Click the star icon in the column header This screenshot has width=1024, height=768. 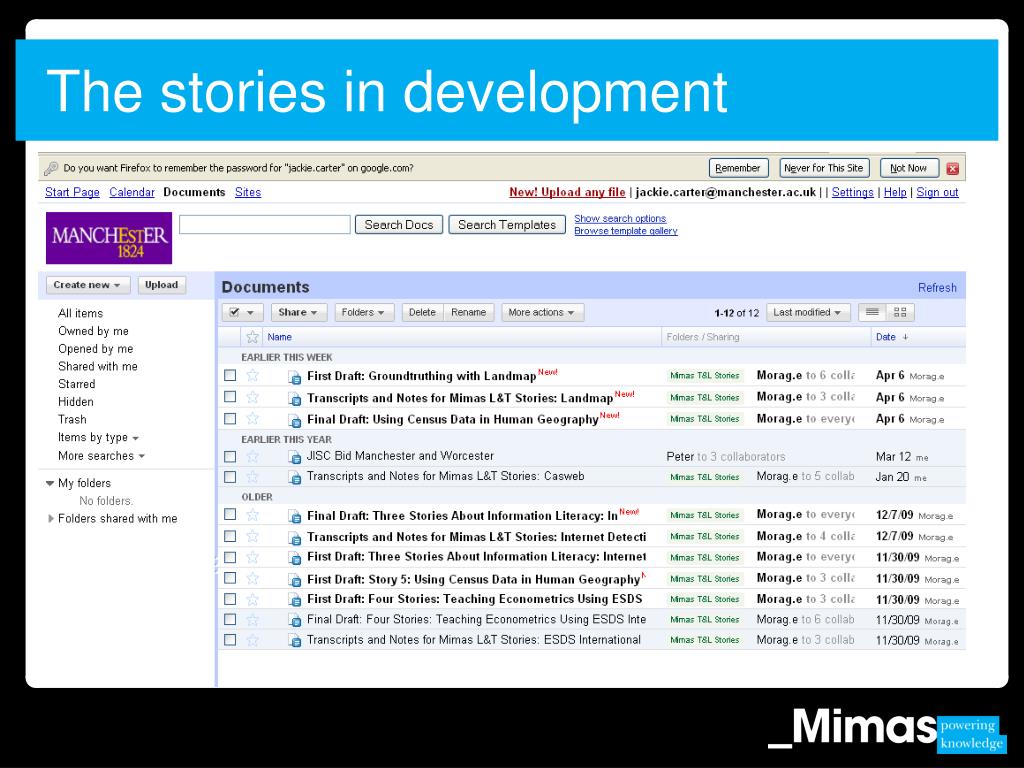coord(252,337)
